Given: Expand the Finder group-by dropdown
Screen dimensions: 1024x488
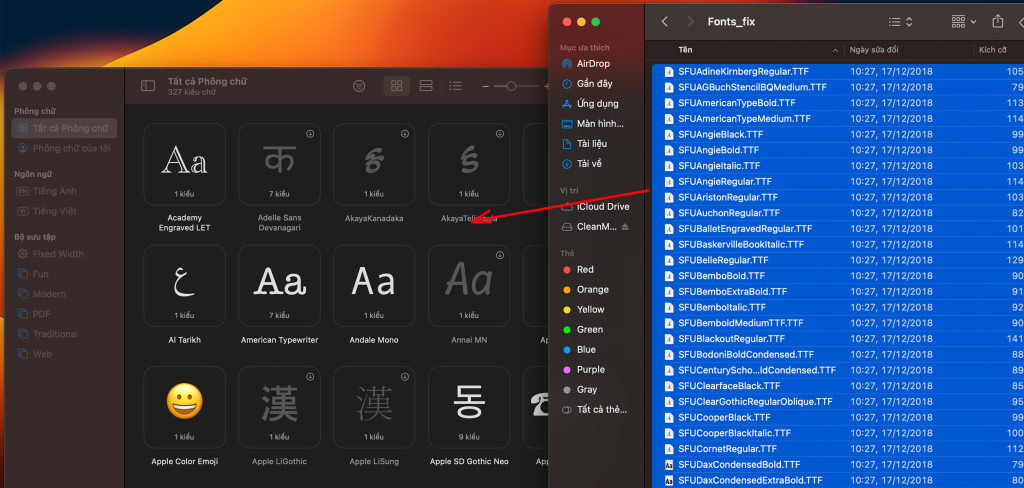Looking at the screenshot, I should 963,21.
